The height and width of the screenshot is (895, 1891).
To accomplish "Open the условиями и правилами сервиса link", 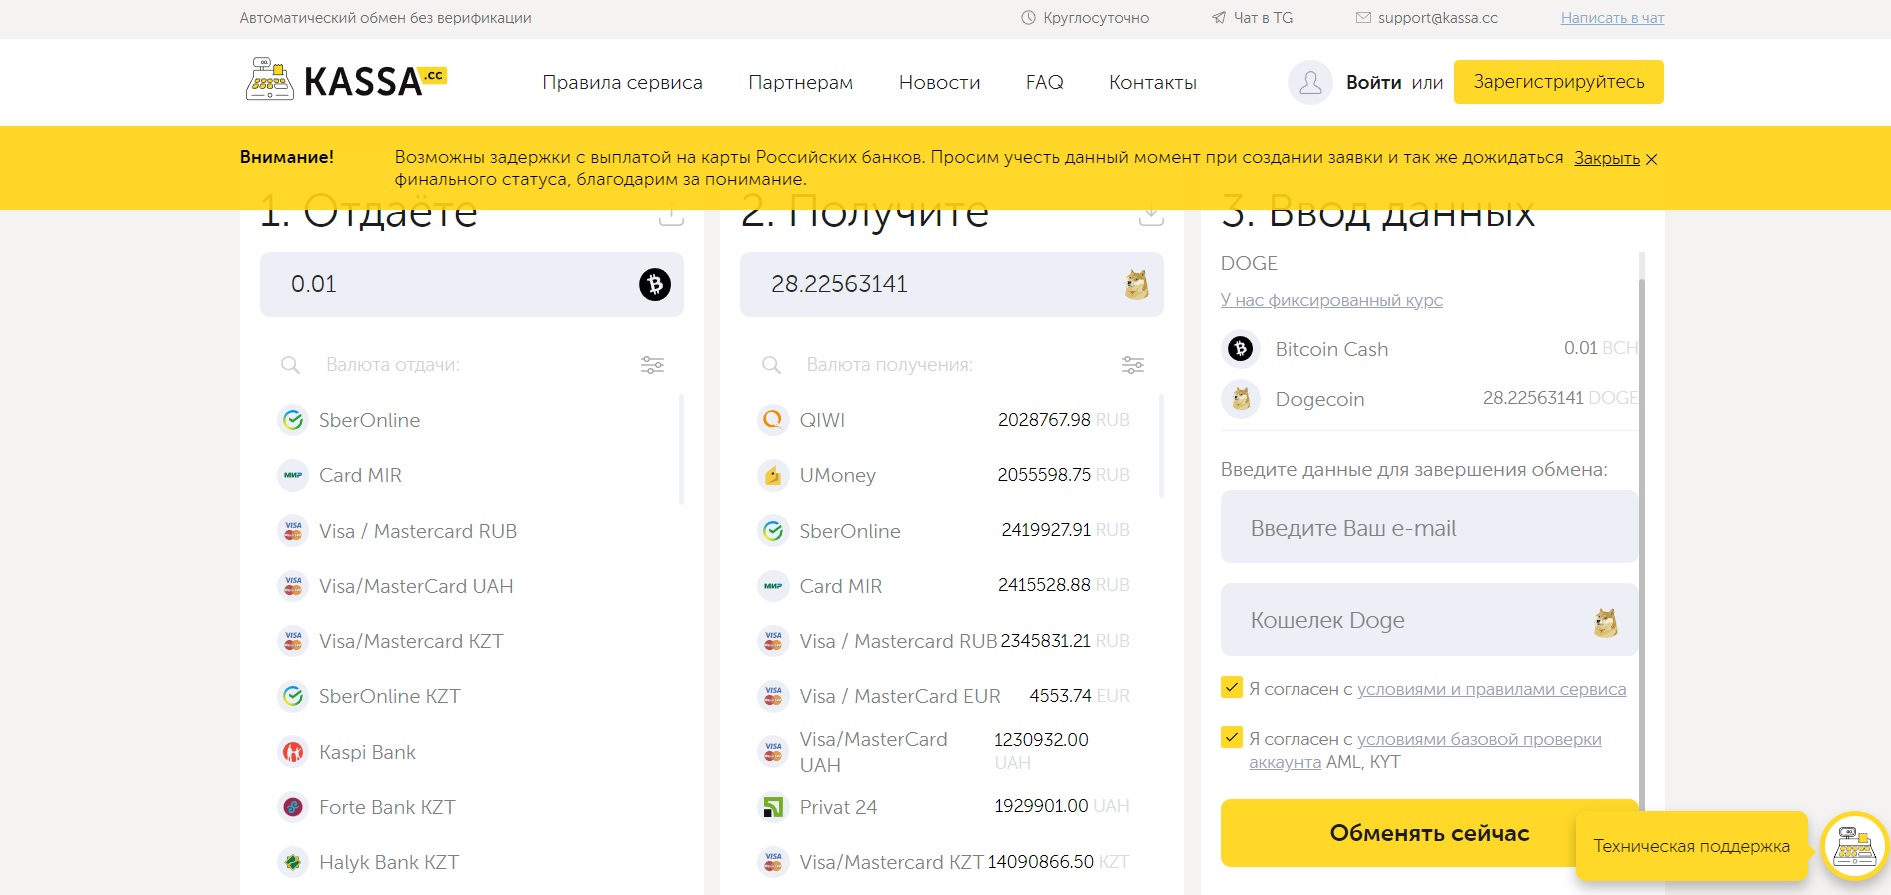I will point(1491,689).
